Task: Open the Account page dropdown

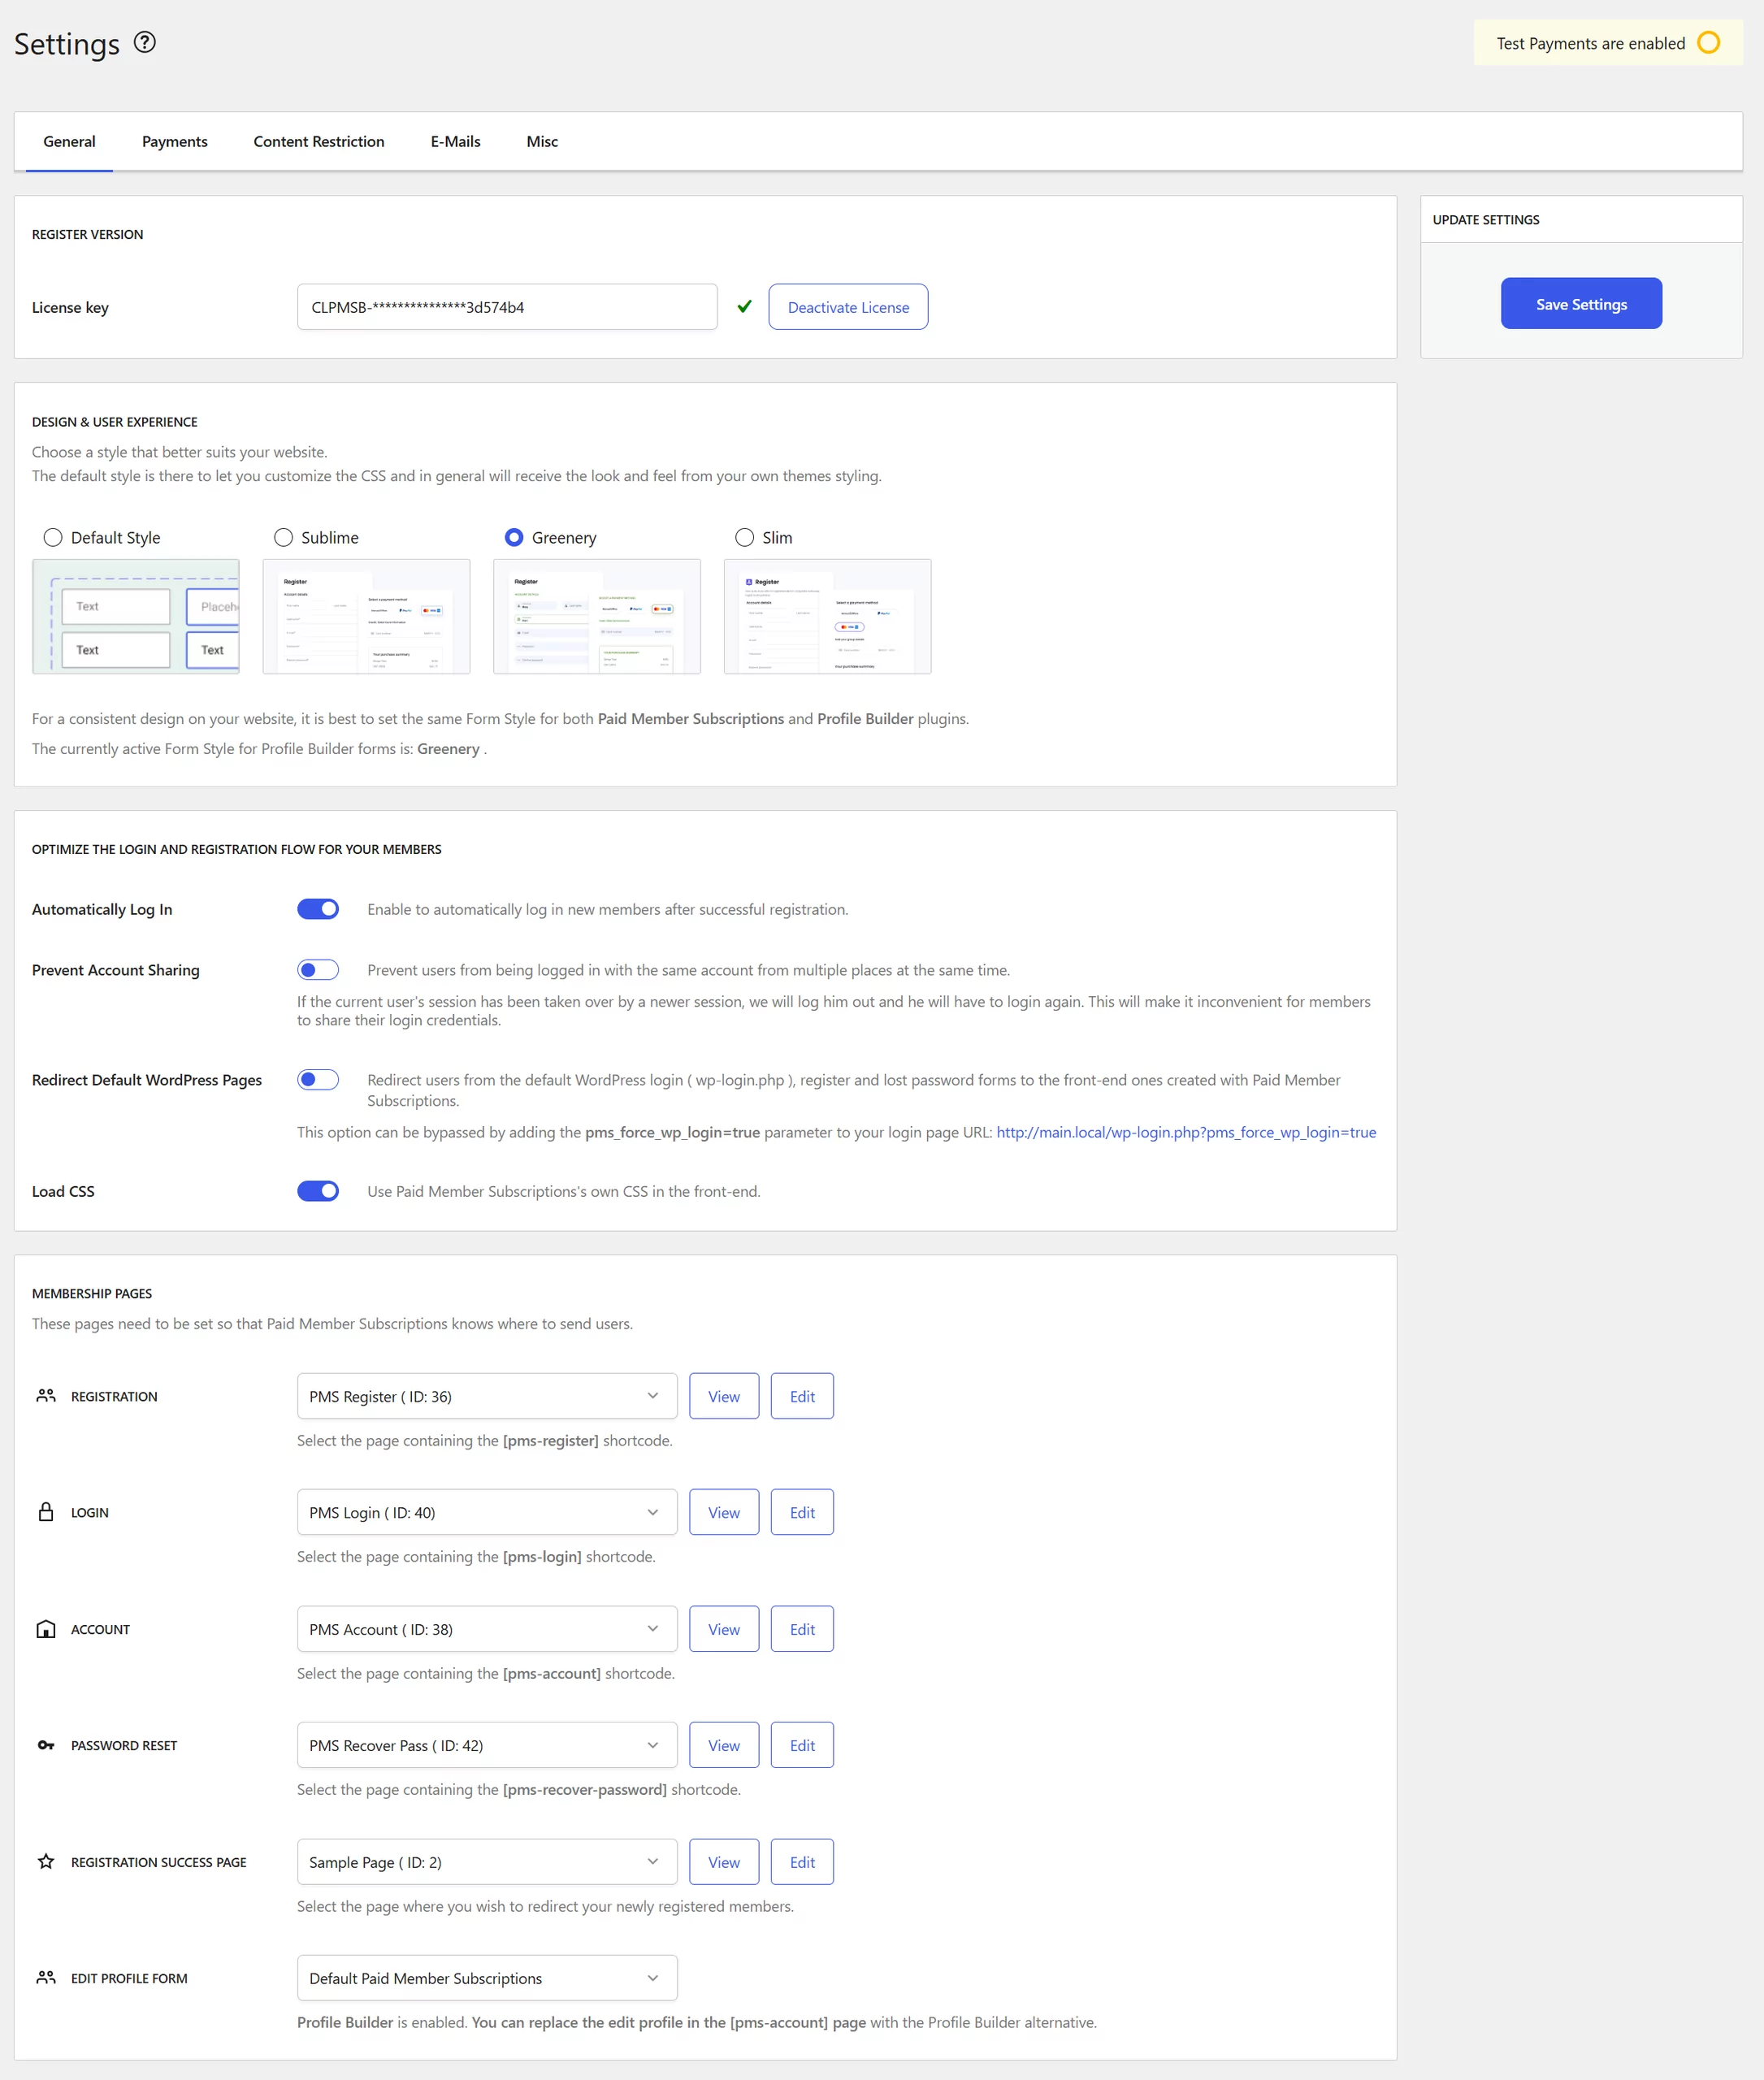Action: (x=487, y=1628)
